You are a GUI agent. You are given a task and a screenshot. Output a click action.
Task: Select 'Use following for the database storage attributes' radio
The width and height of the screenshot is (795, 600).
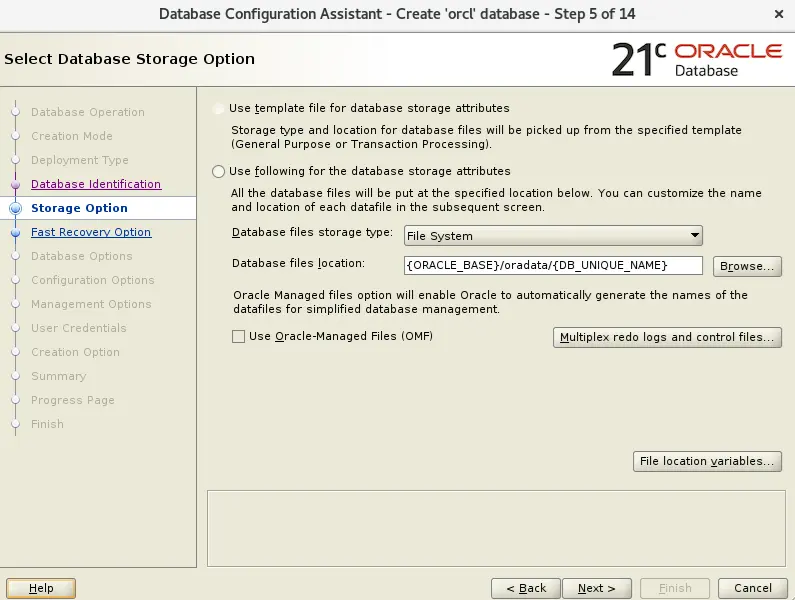point(218,171)
